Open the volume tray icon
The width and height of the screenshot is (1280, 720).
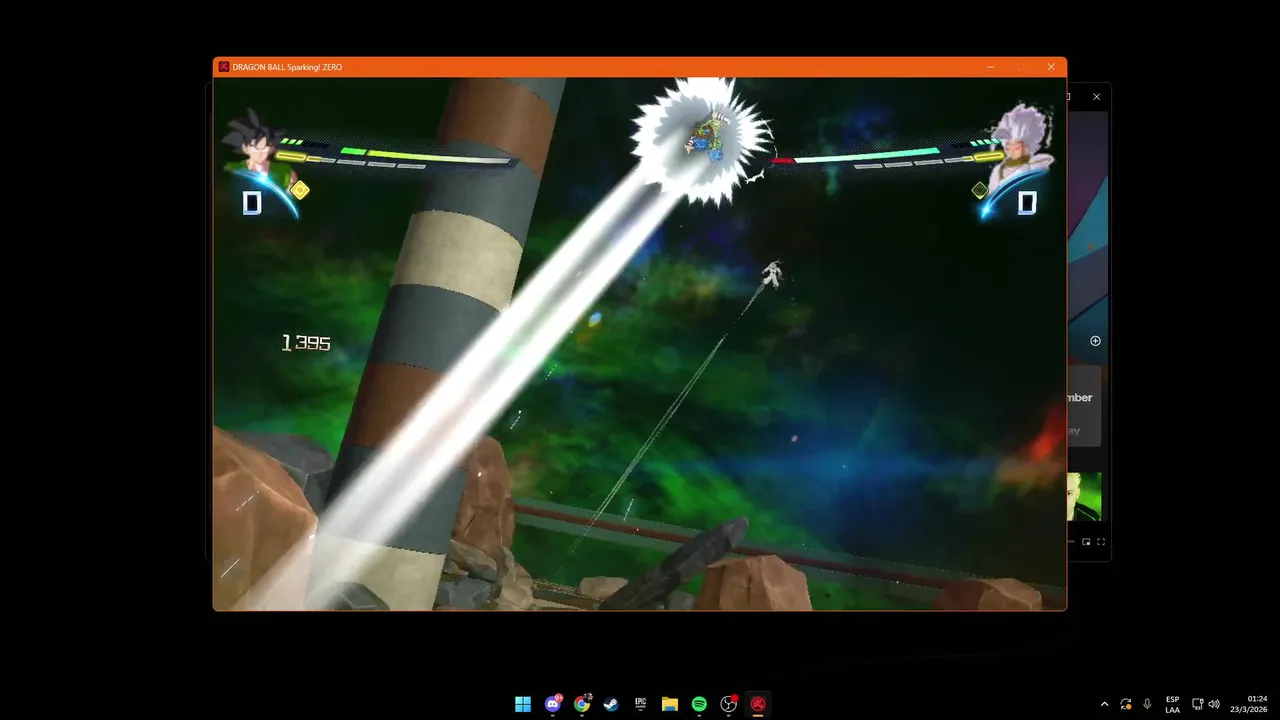click(1214, 704)
